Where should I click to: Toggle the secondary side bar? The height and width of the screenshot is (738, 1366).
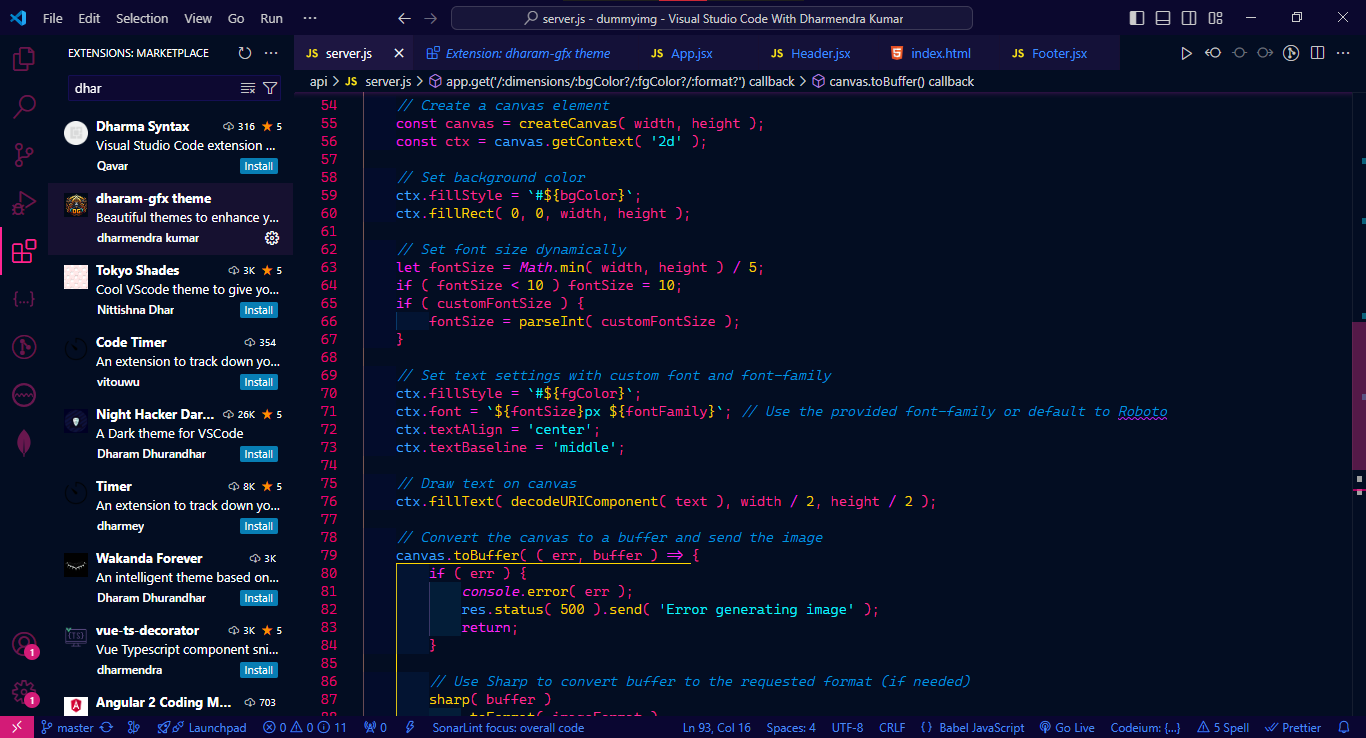click(x=1188, y=18)
